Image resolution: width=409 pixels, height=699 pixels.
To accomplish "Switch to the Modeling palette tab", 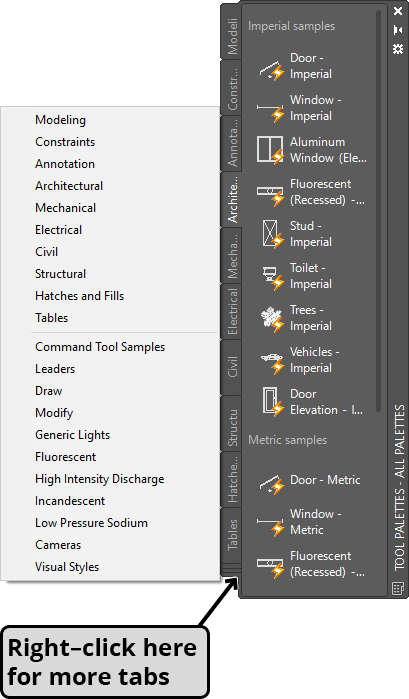I will (231, 33).
